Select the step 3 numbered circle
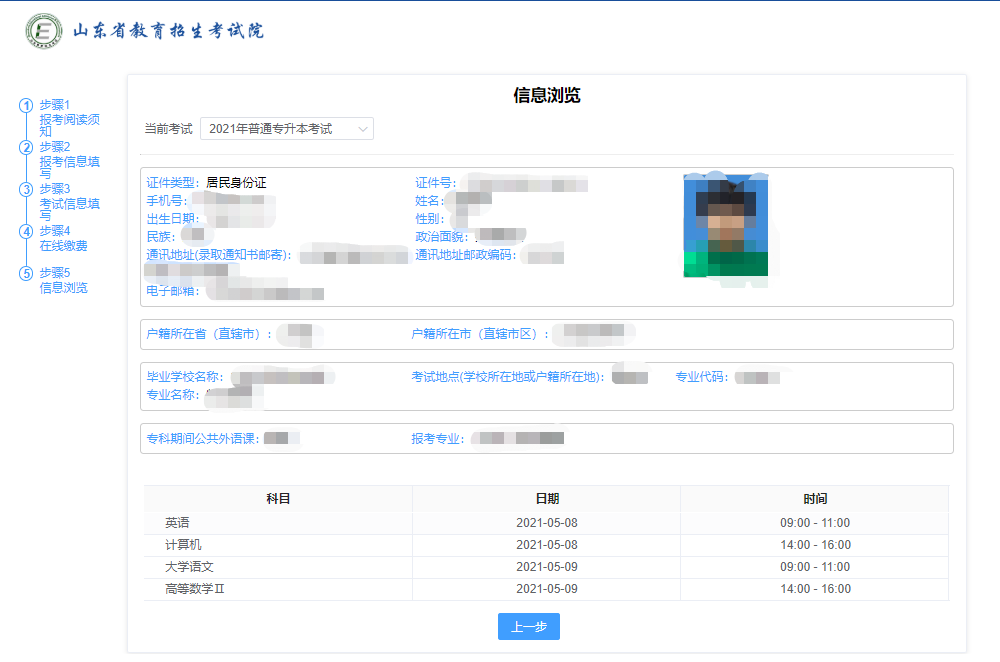The width and height of the screenshot is (1000, 662). click(26, 189)
